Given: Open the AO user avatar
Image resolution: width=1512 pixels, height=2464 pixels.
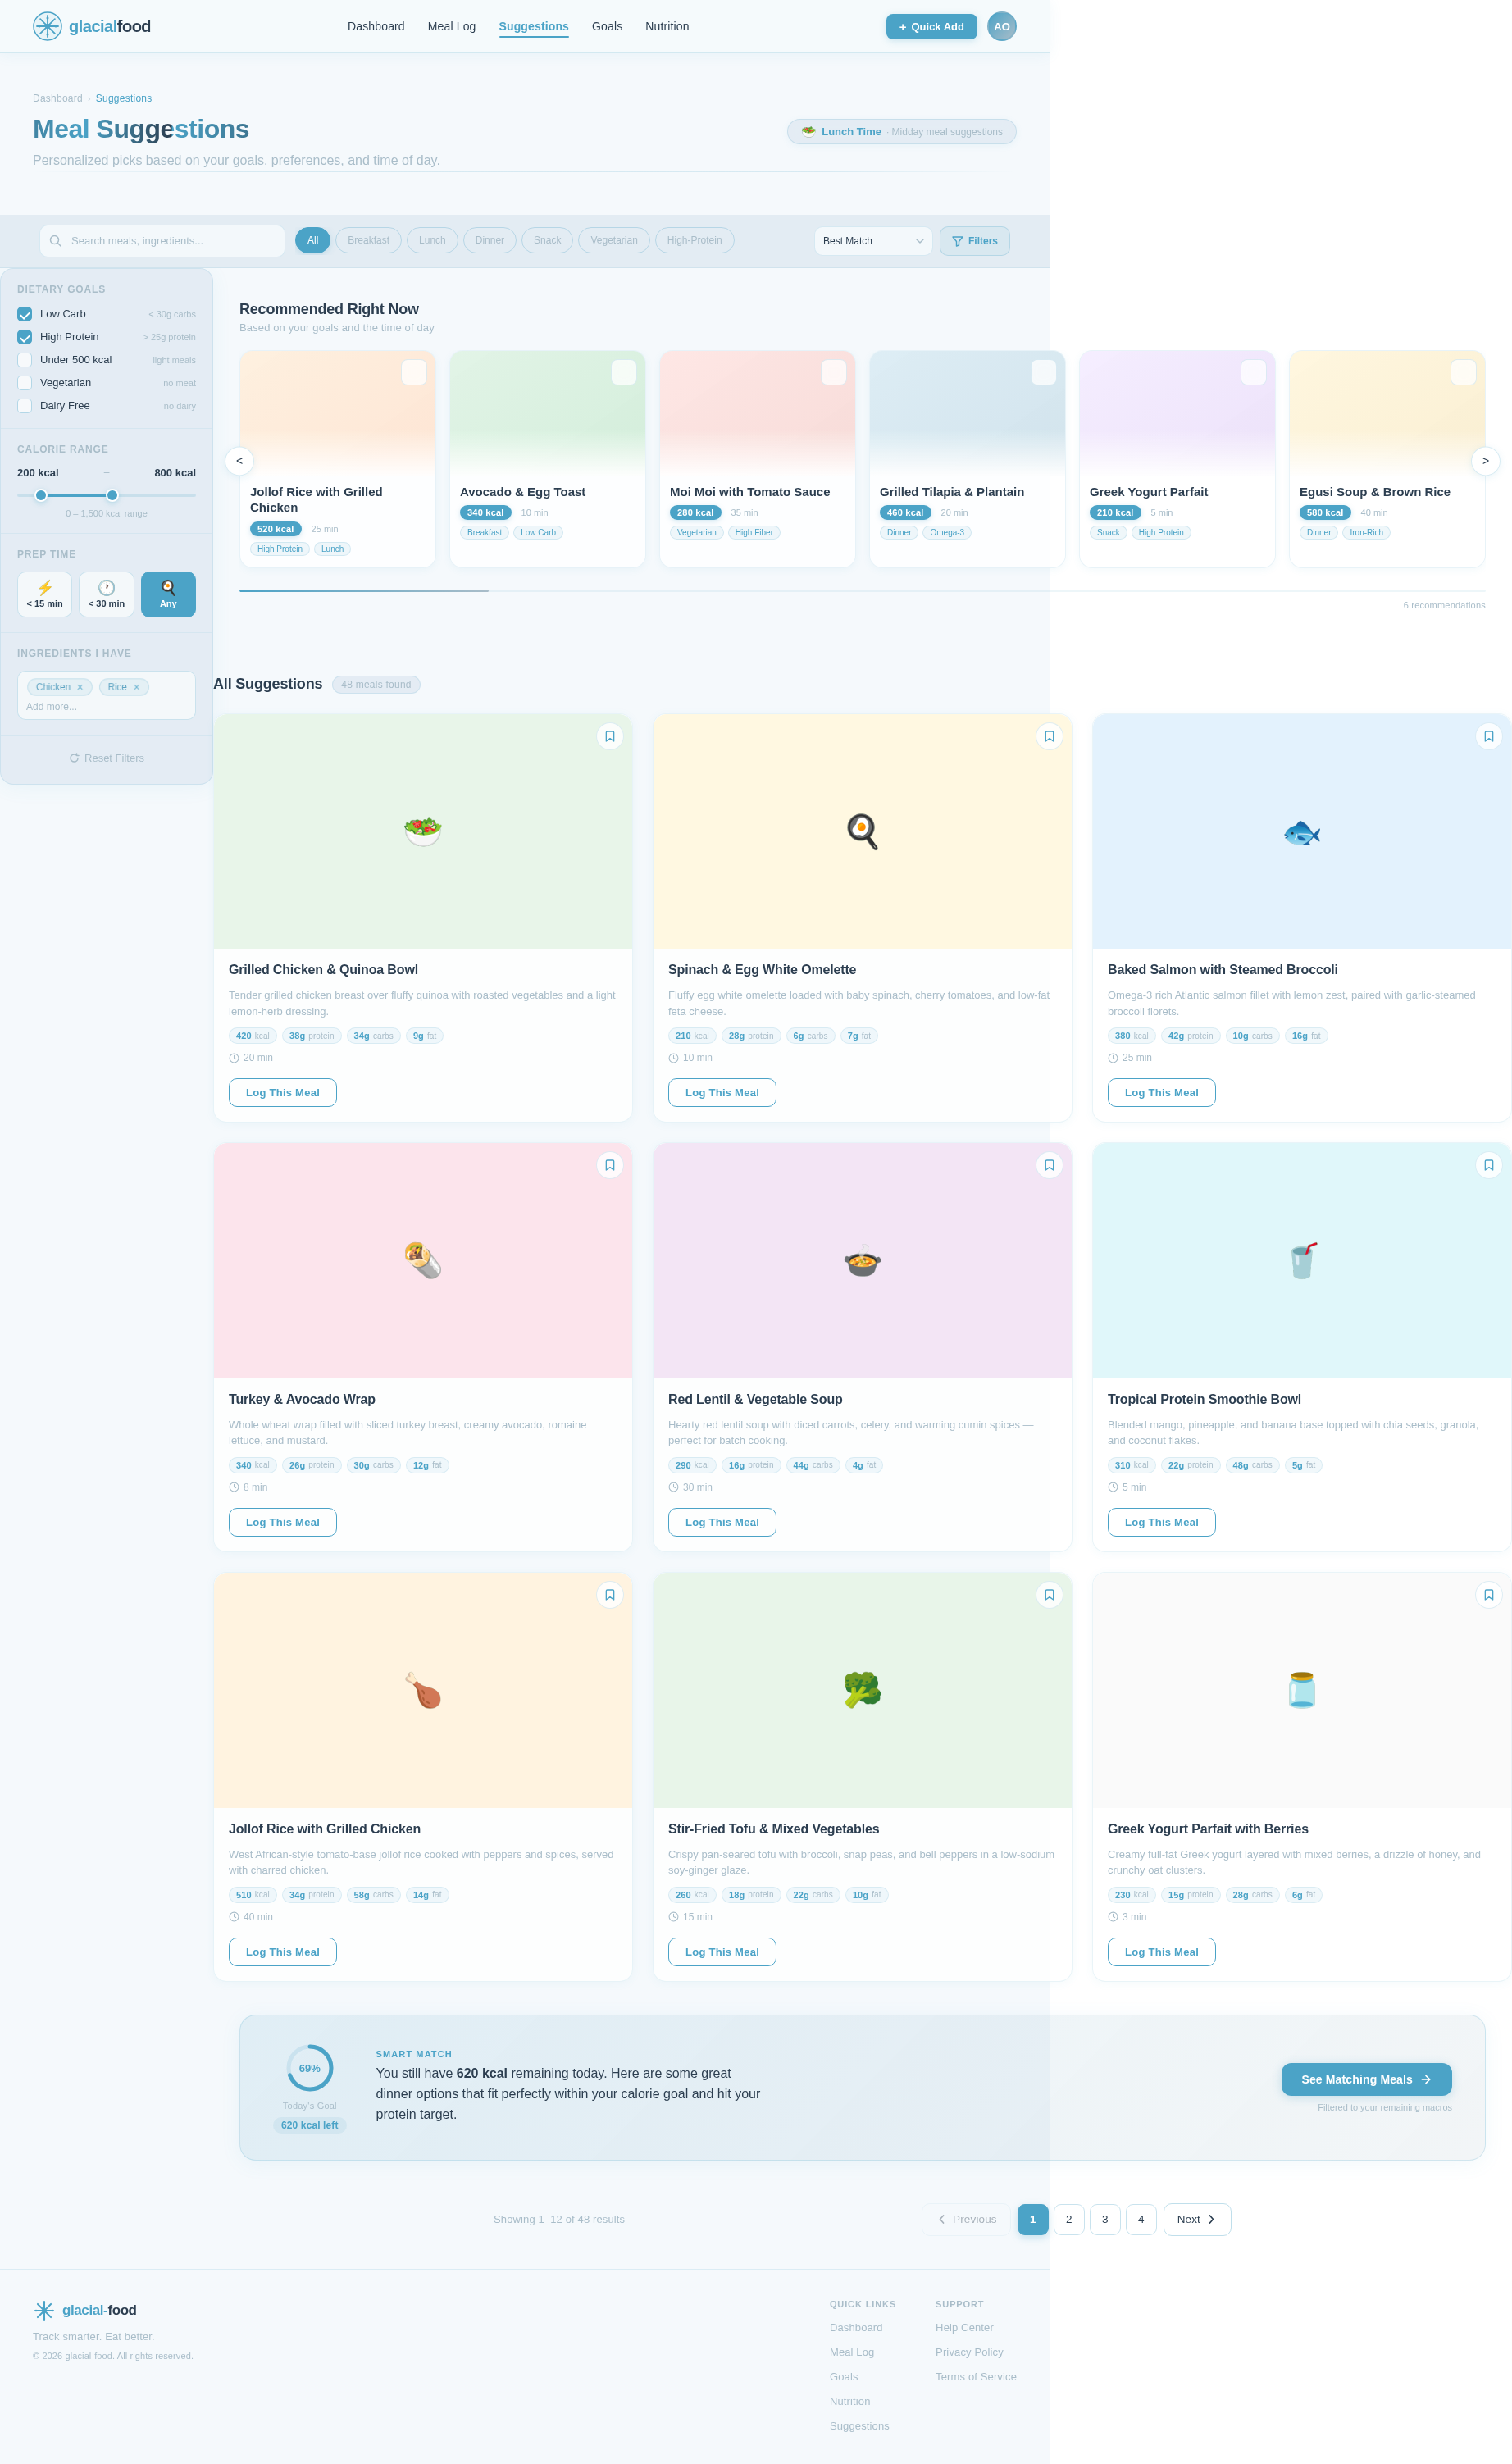Looking at the screenshot, I should 1002,26.
